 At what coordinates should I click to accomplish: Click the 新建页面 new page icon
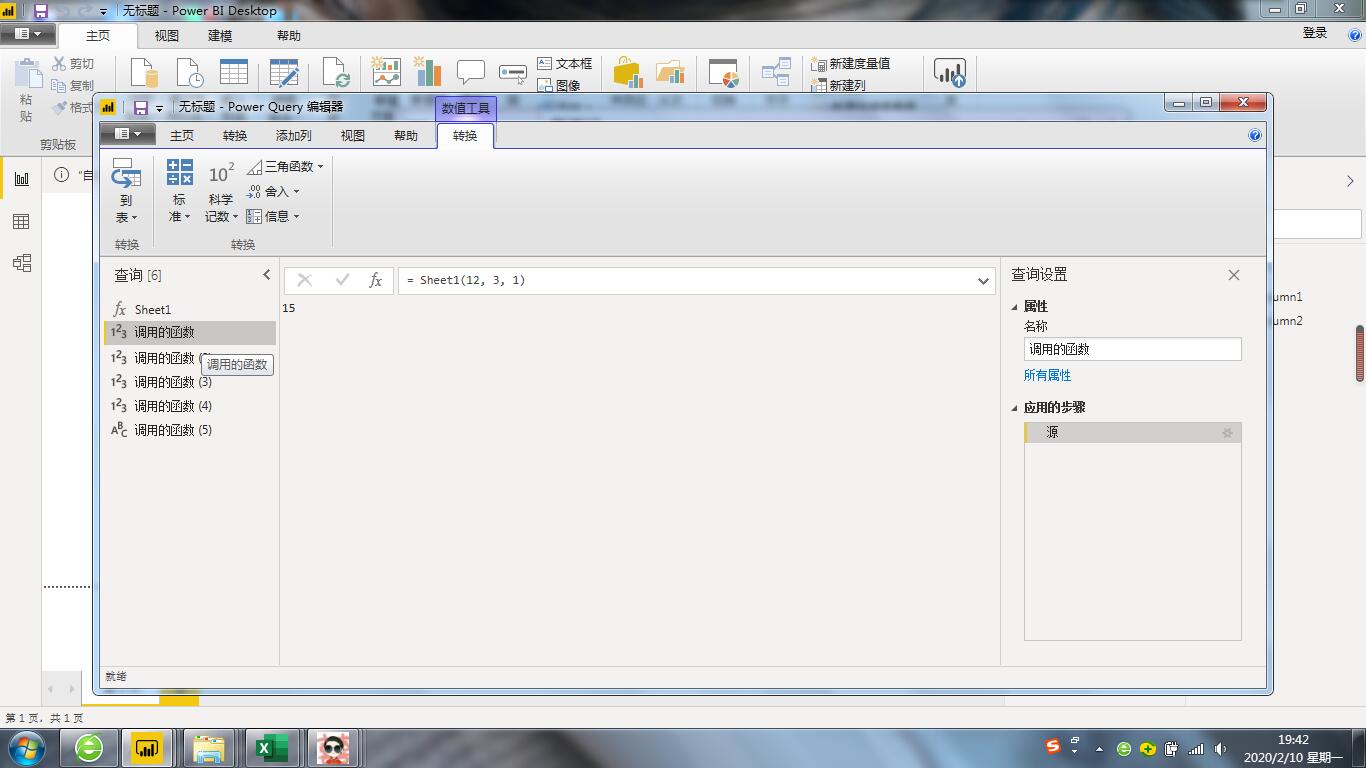(x=386, y=72)
